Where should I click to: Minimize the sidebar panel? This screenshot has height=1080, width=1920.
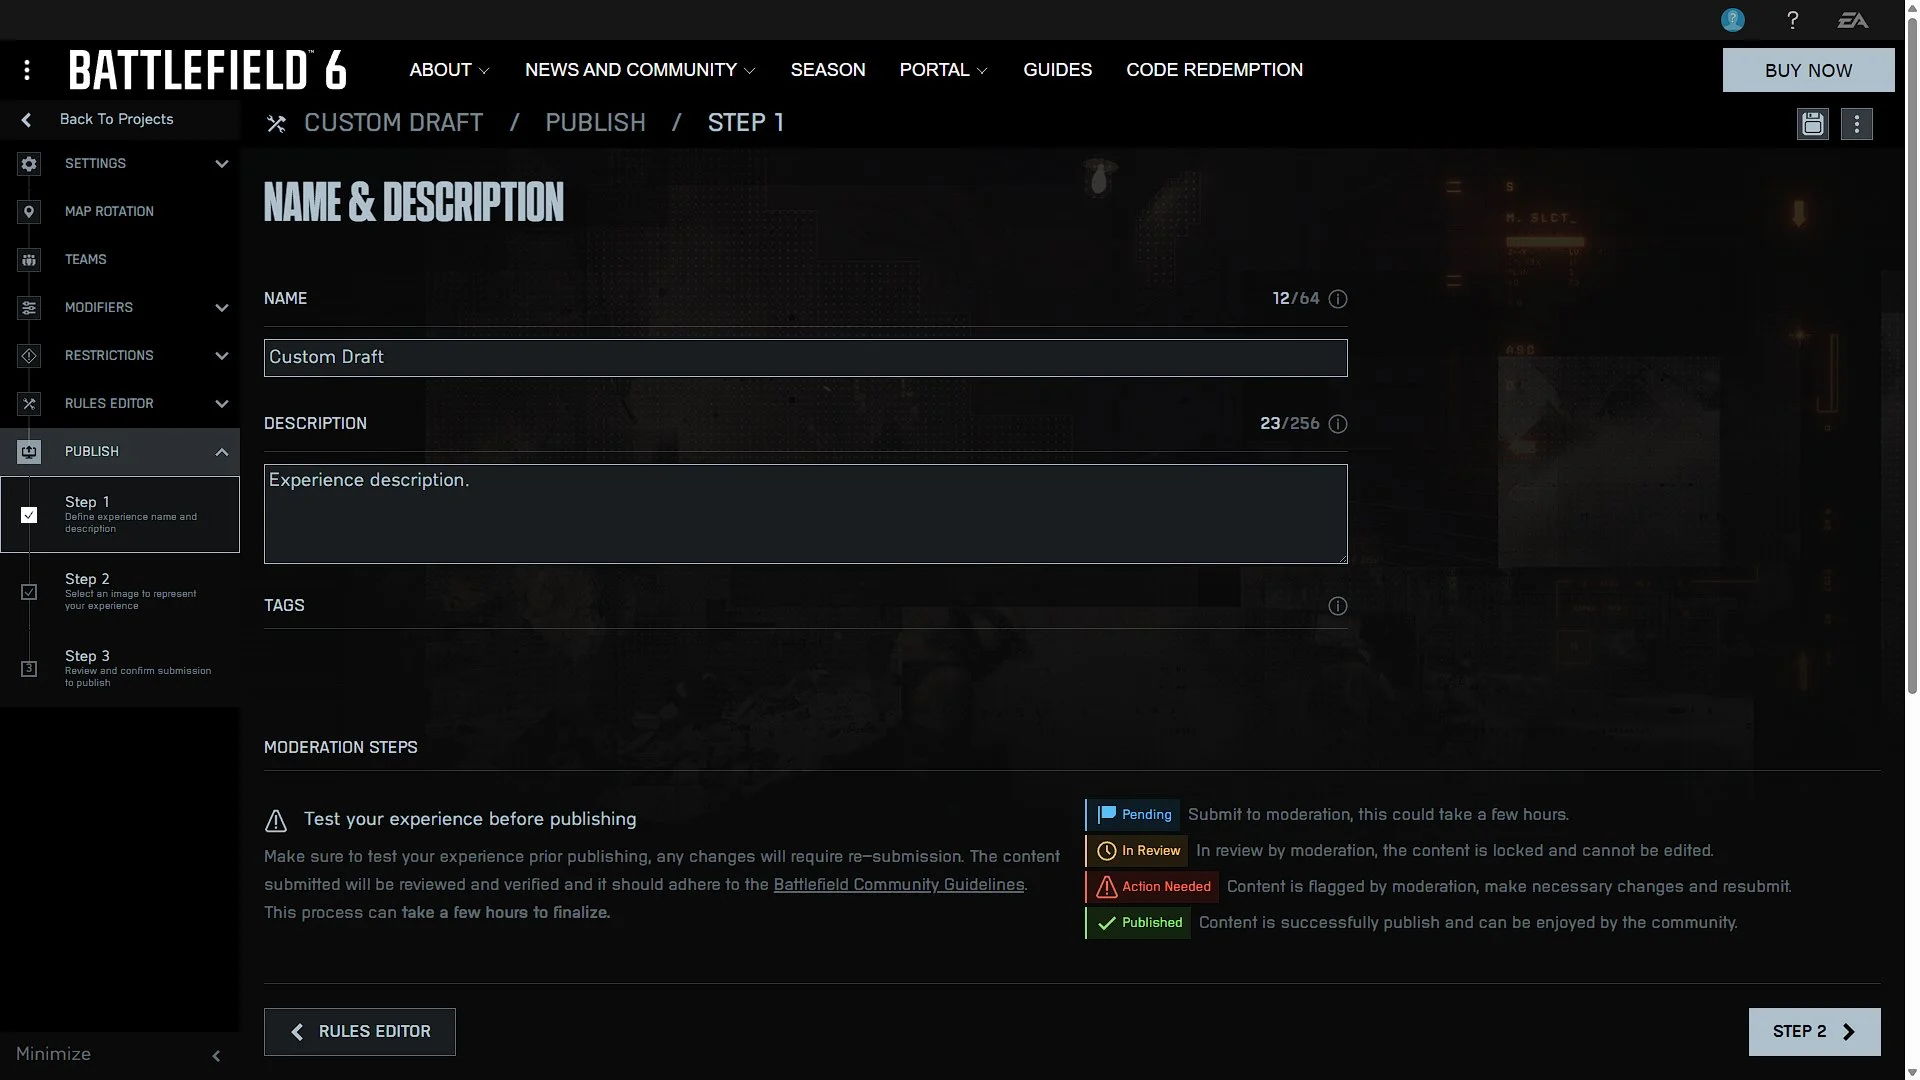click(x=120, y=1055)
